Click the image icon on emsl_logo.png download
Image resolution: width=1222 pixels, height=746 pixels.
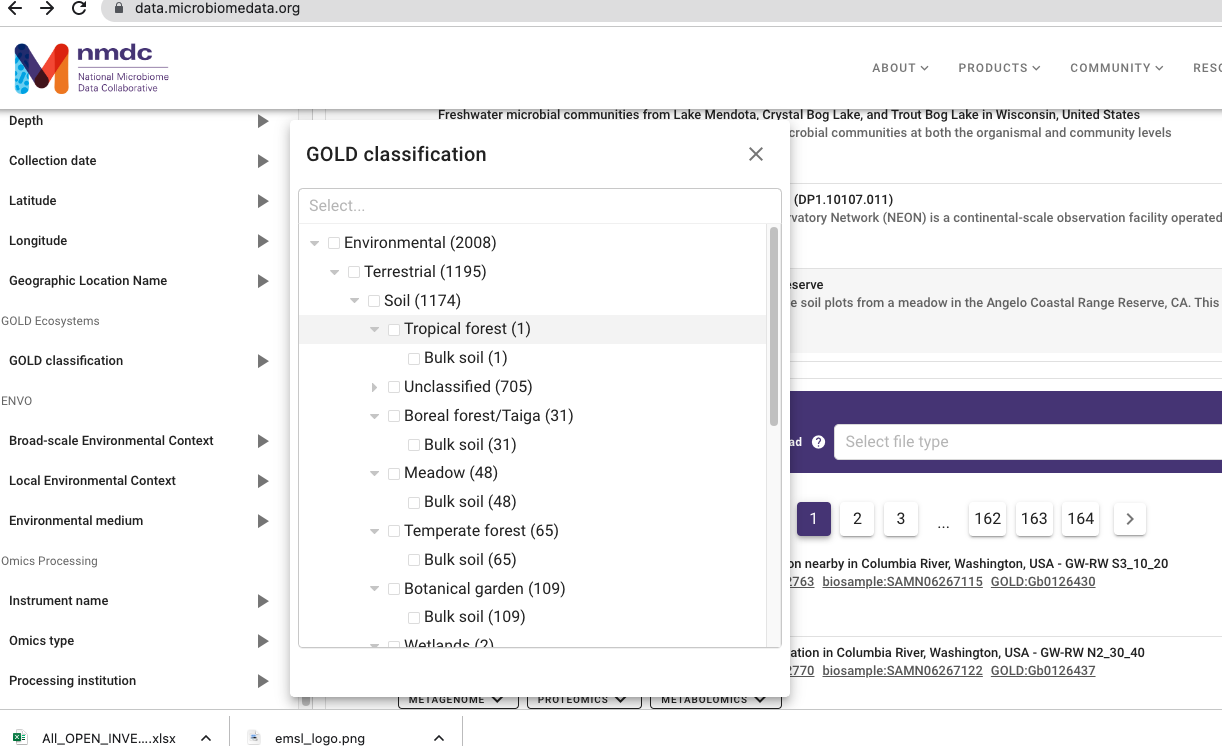[x=253, y=738]
